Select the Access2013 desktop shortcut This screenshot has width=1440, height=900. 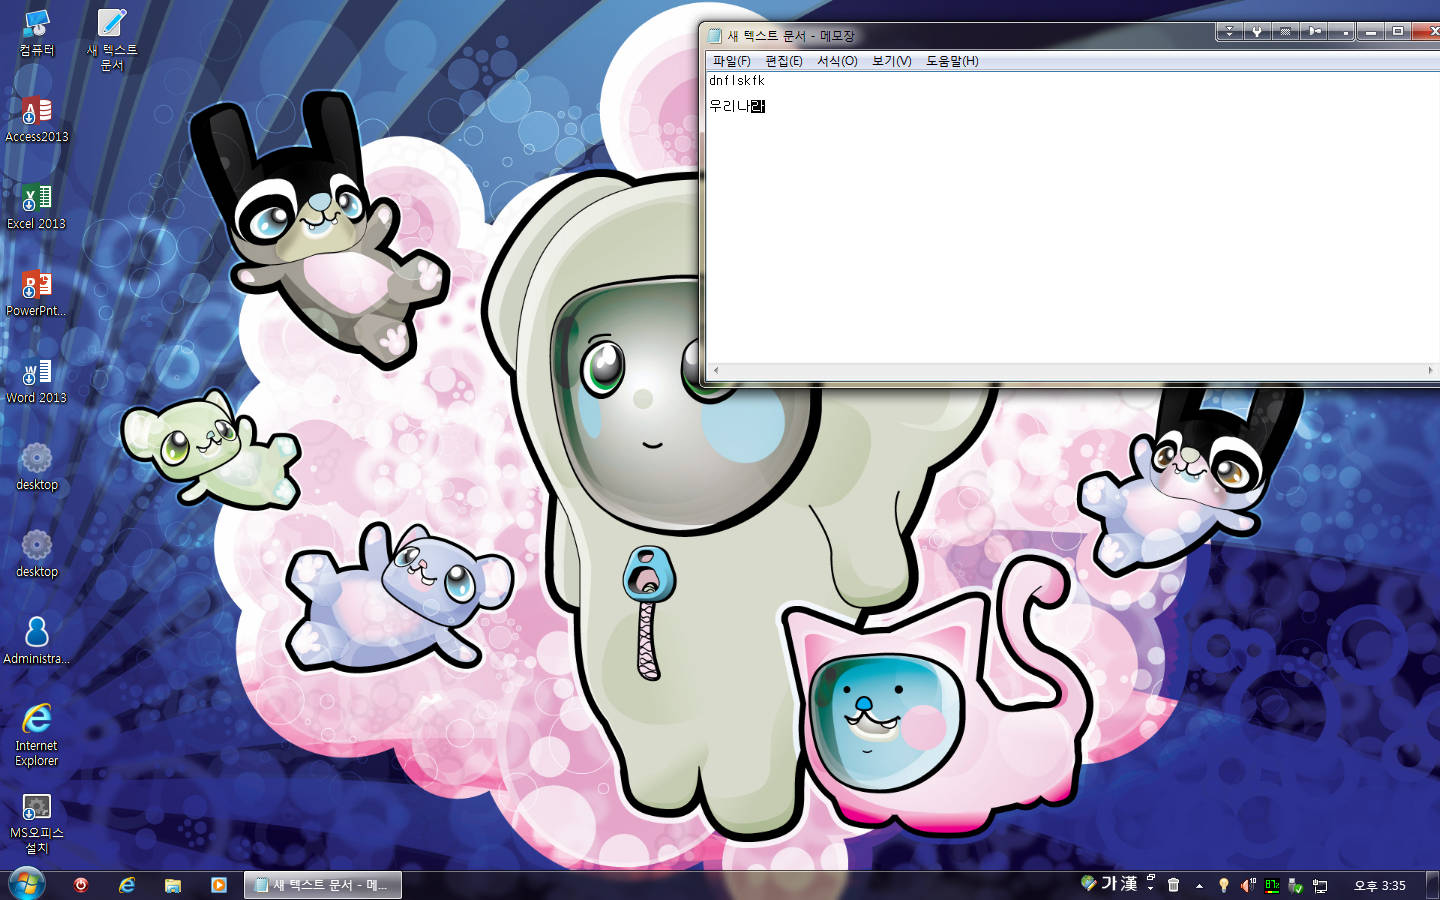(x=37, y=120)
